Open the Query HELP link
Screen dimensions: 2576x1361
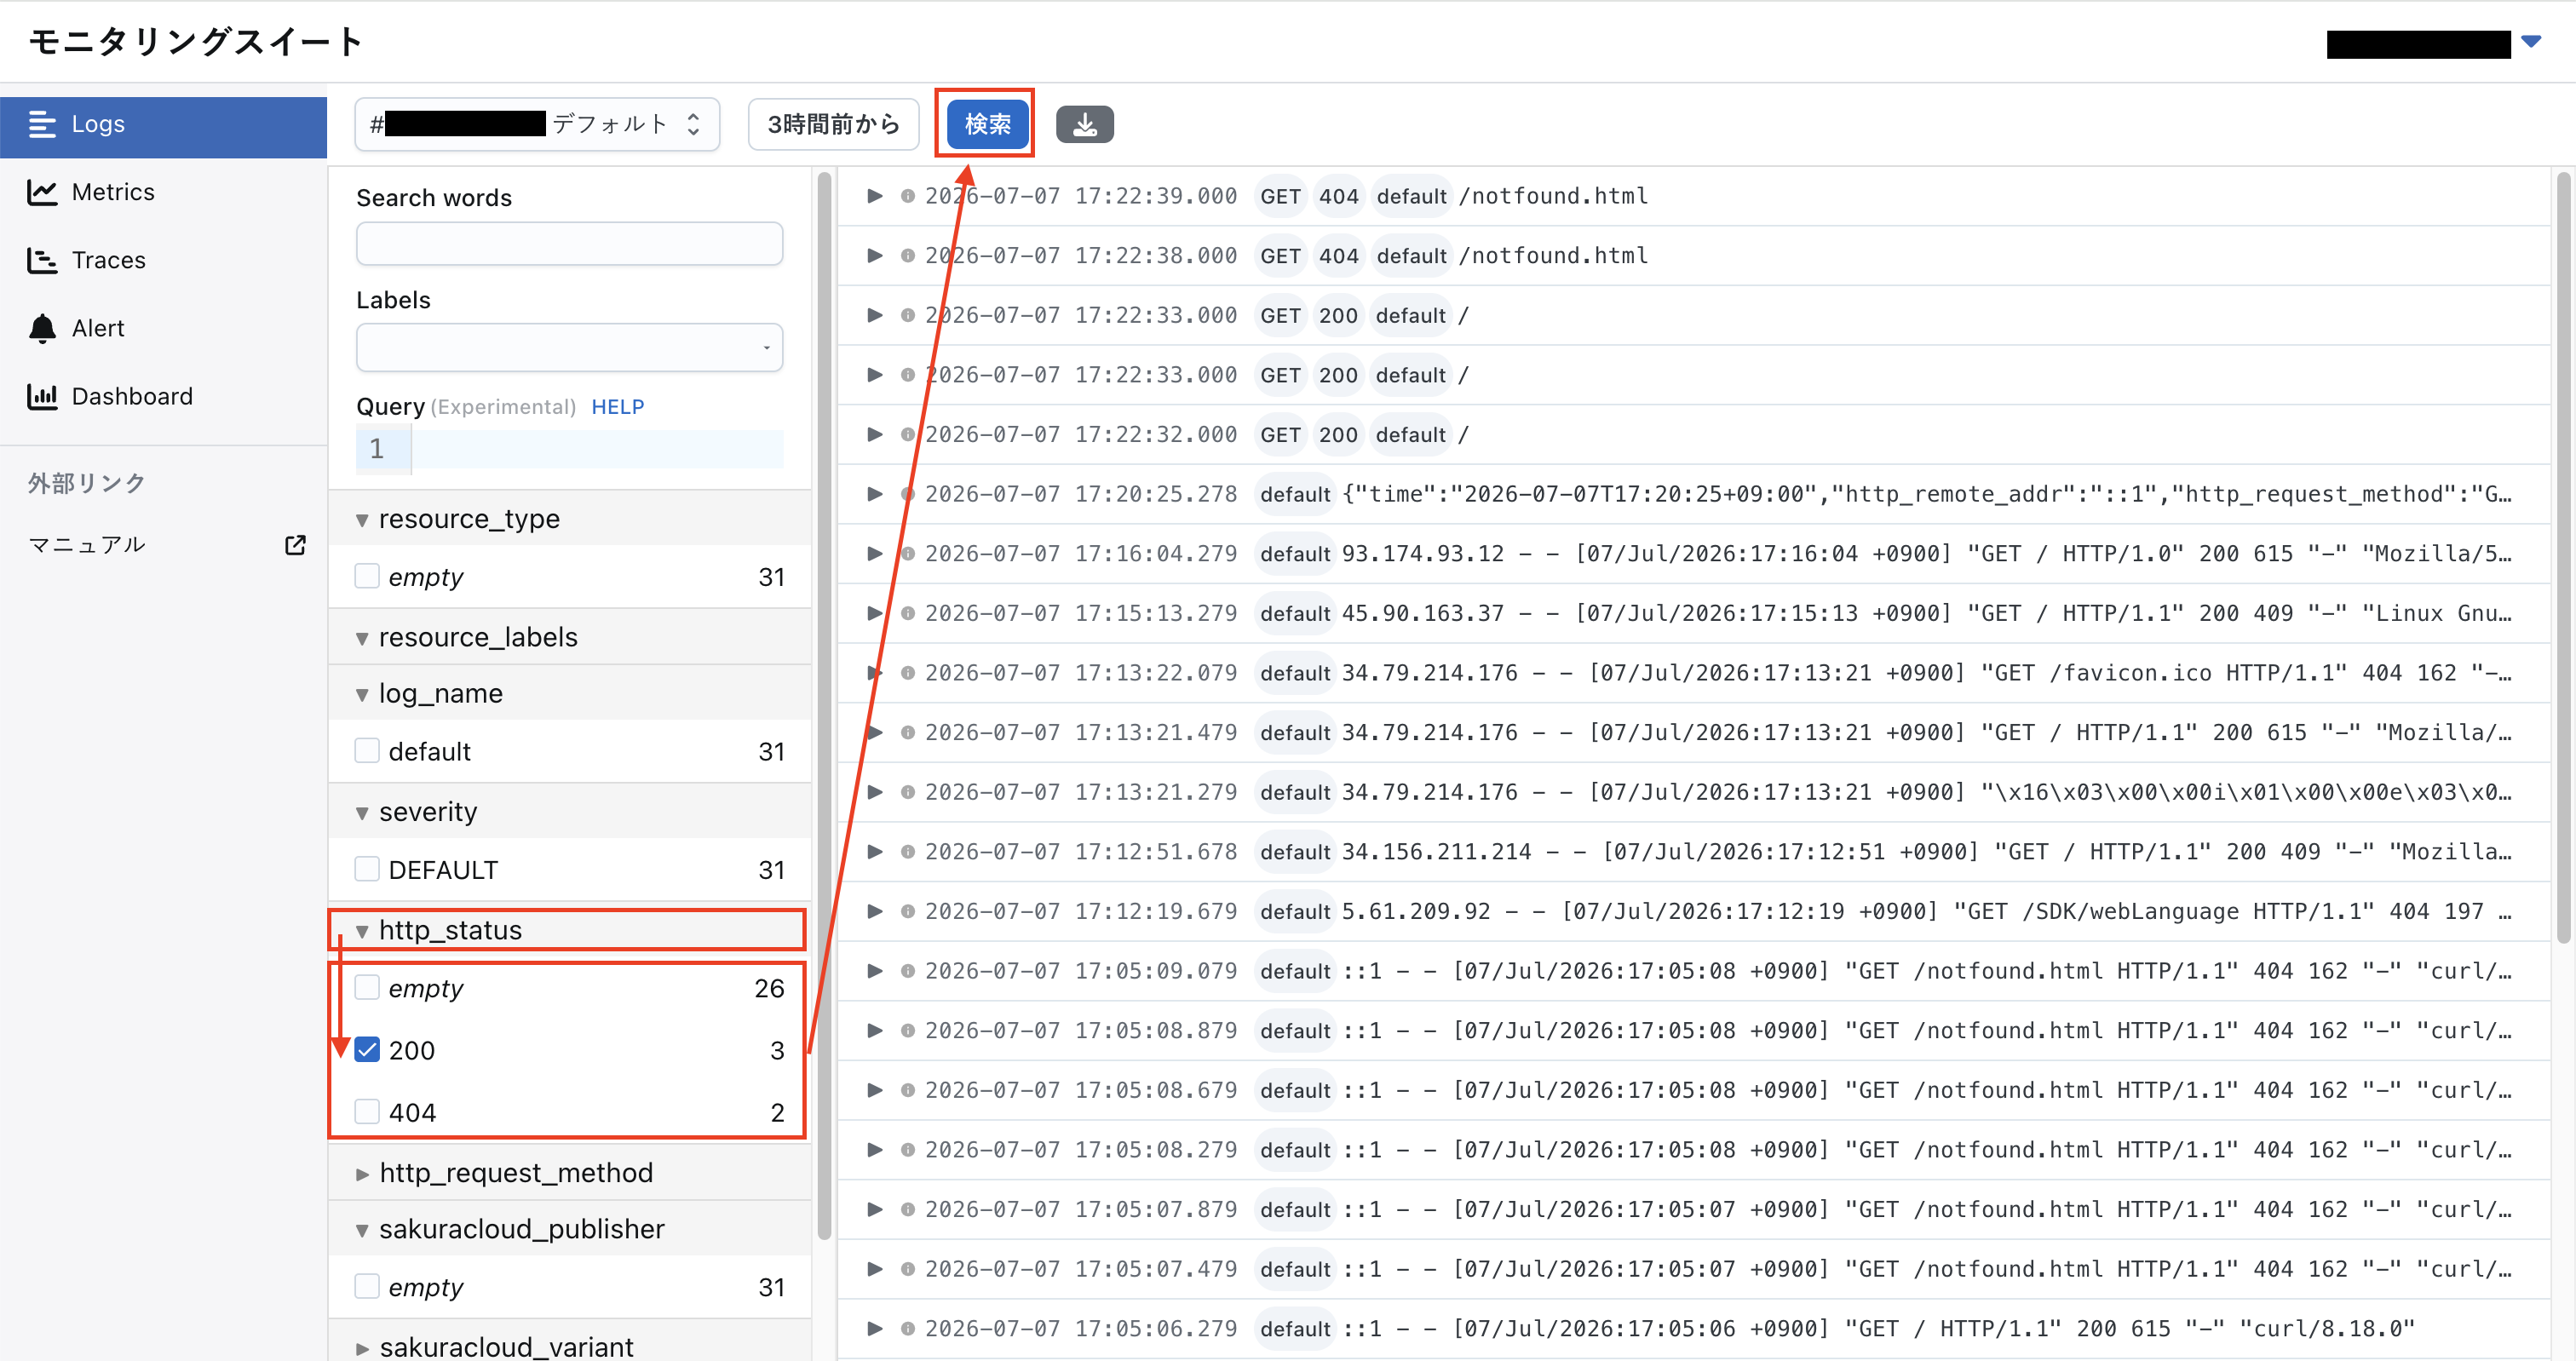coord(617,407)
